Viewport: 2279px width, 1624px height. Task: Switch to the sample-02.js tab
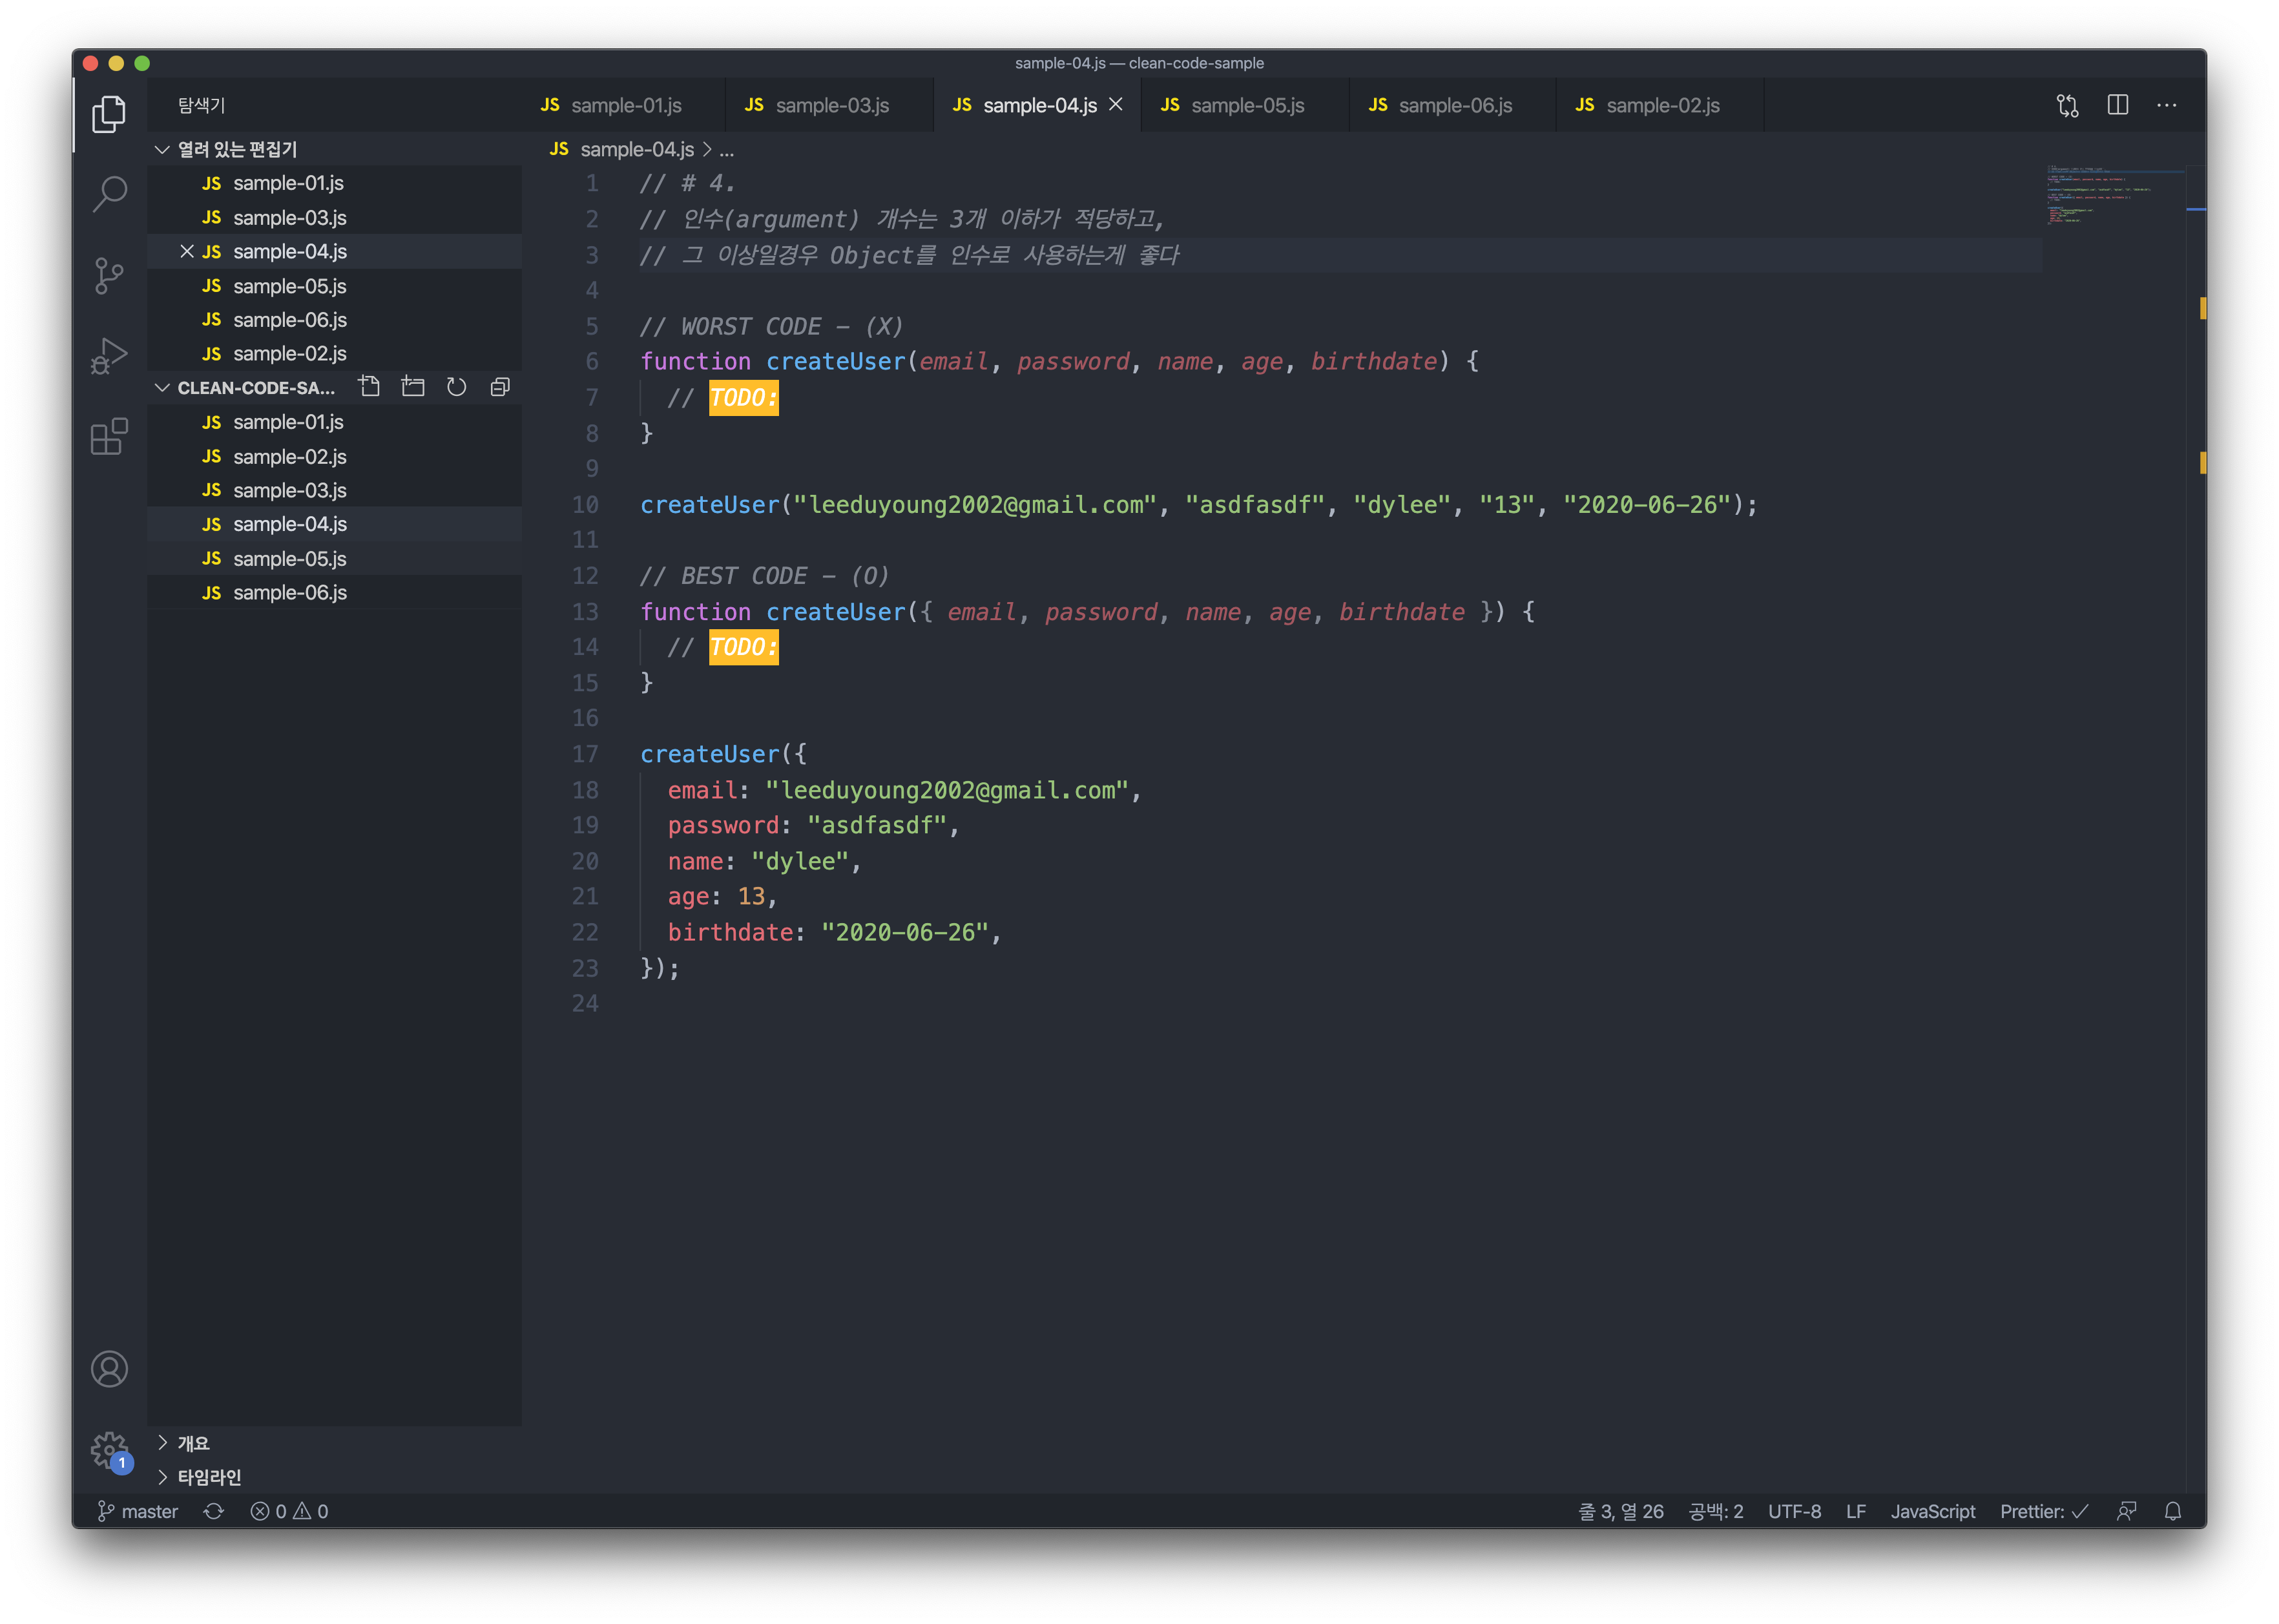pyautogui.click(x=1661, y=105)
